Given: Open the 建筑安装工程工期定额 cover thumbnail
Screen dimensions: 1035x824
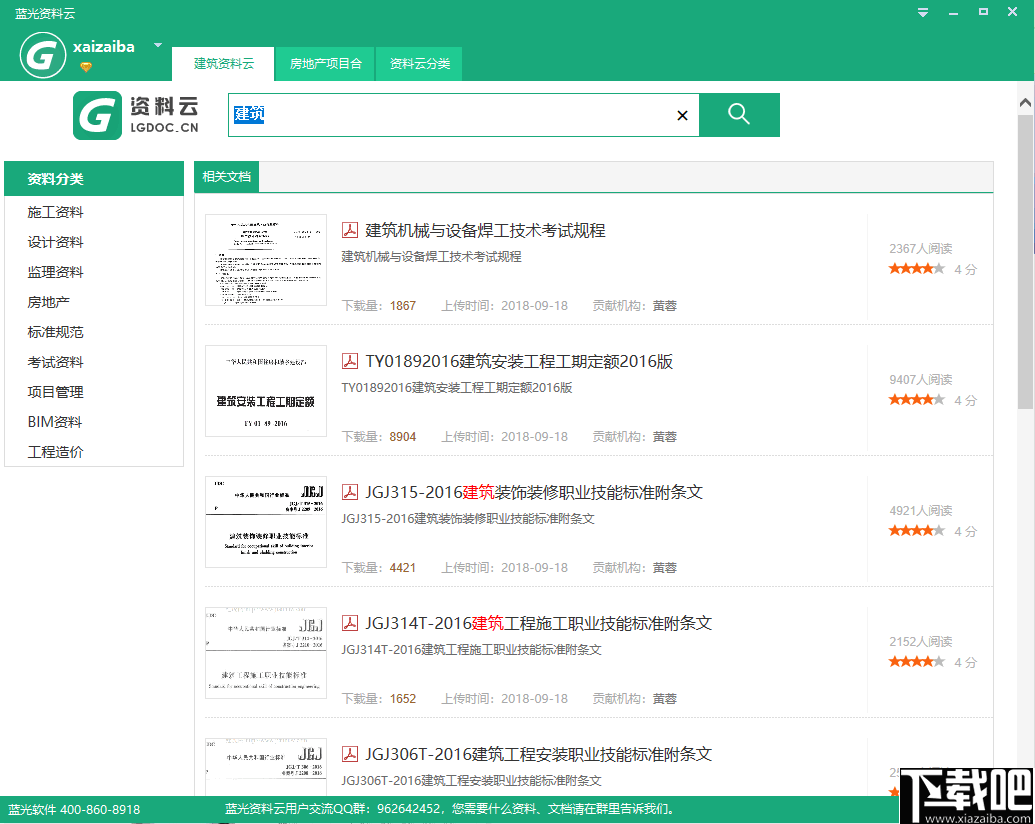Looking at the screenshot, I should coord(265,391).
